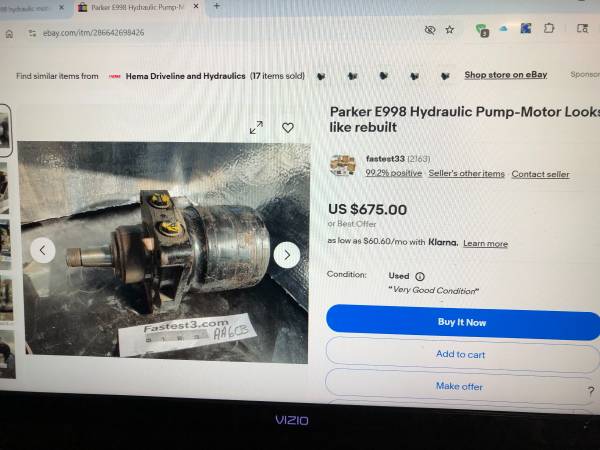The image size is (600, 450).
Task: Show previous product photo with left arrow
Action: (42, 250)
